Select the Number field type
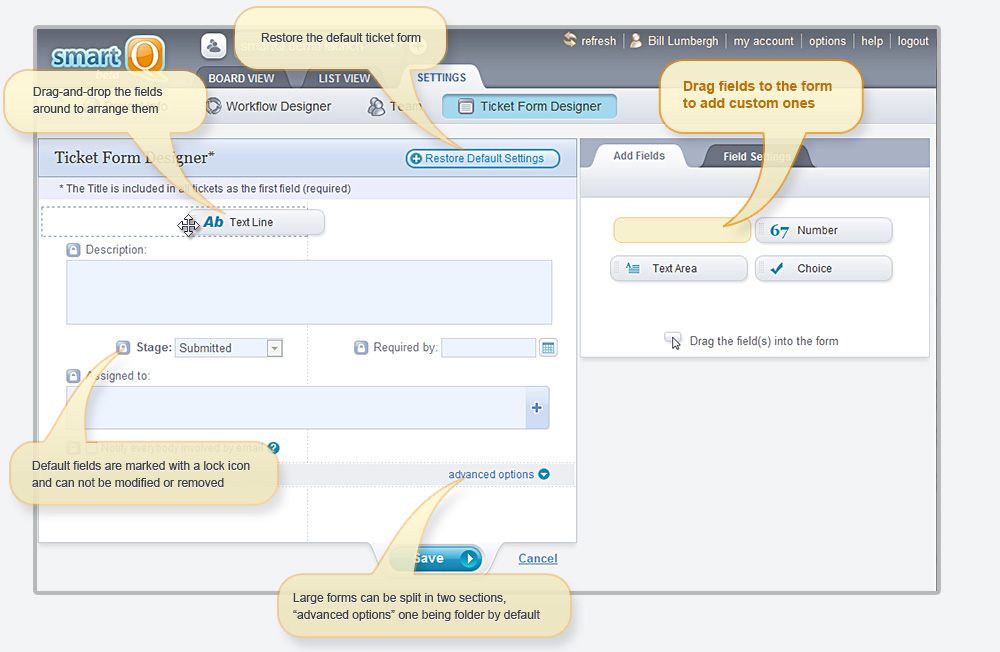 point(823,230)
